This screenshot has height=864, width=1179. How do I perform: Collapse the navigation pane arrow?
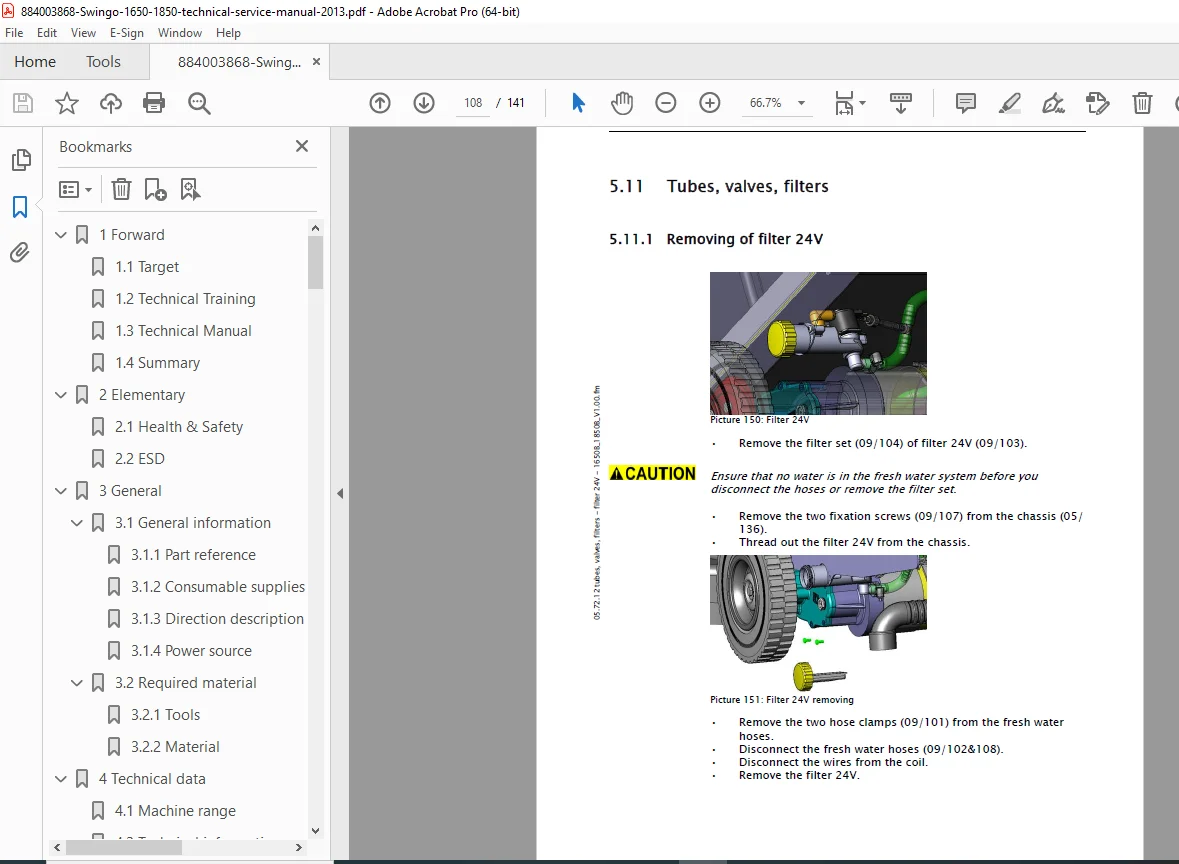[340, 493]
